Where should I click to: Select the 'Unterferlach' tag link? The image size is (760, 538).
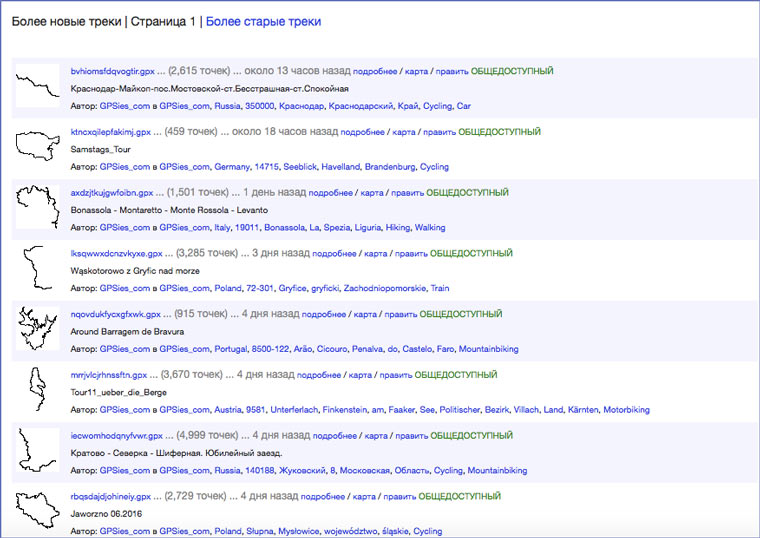[294, 410]
